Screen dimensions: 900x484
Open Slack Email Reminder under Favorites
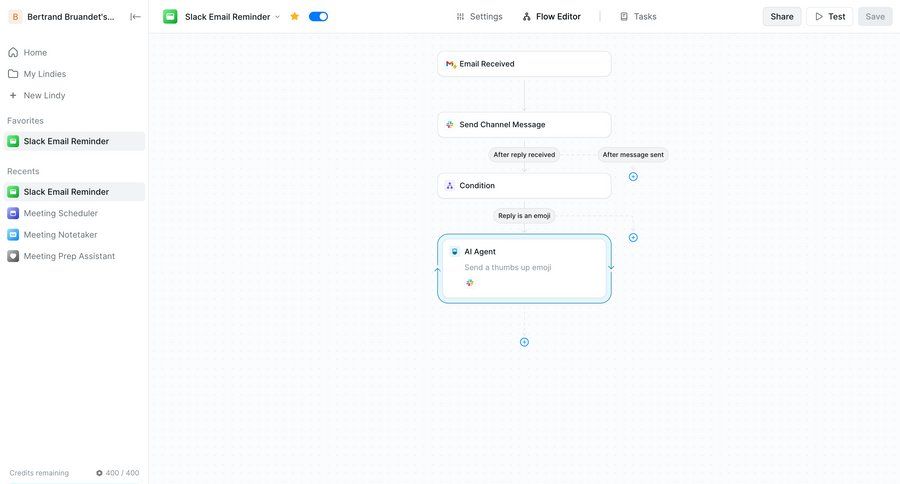[x=74, y=141]
